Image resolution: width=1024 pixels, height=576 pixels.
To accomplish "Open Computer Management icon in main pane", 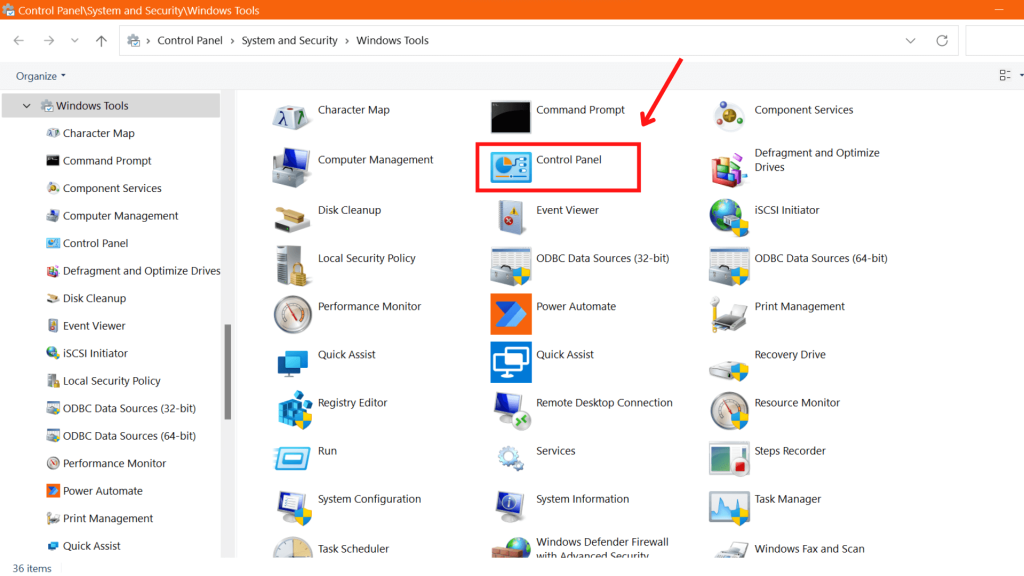I will pos(291,167).
